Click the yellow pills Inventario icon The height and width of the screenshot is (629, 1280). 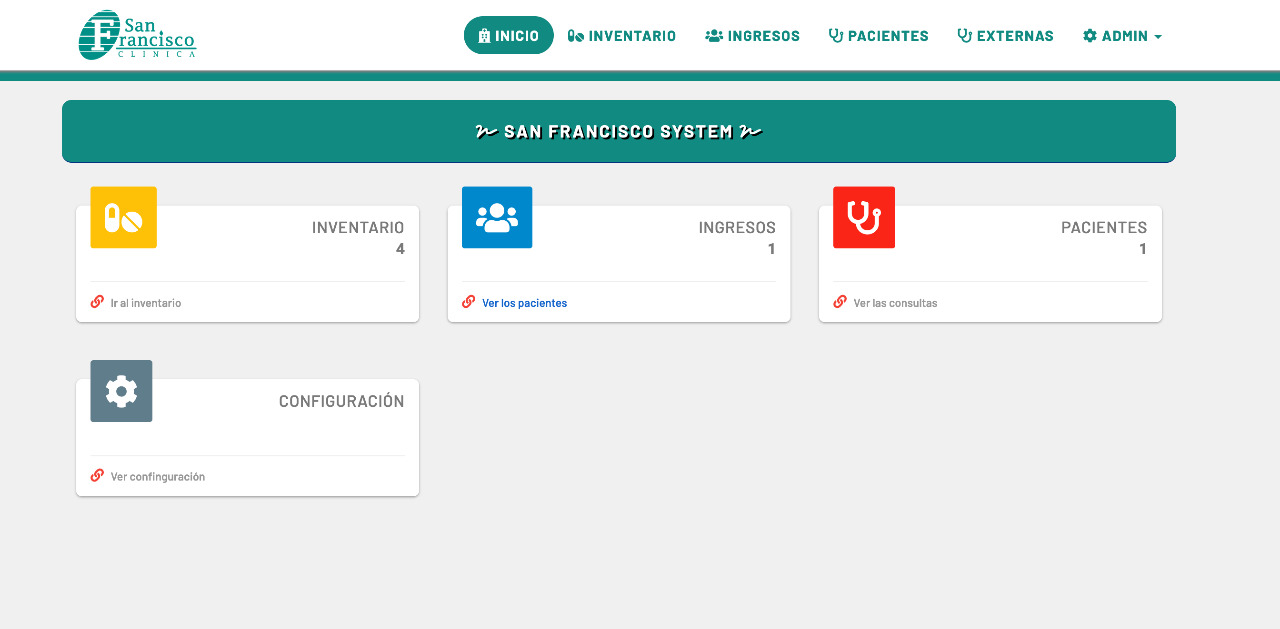[x=123, y=217]
